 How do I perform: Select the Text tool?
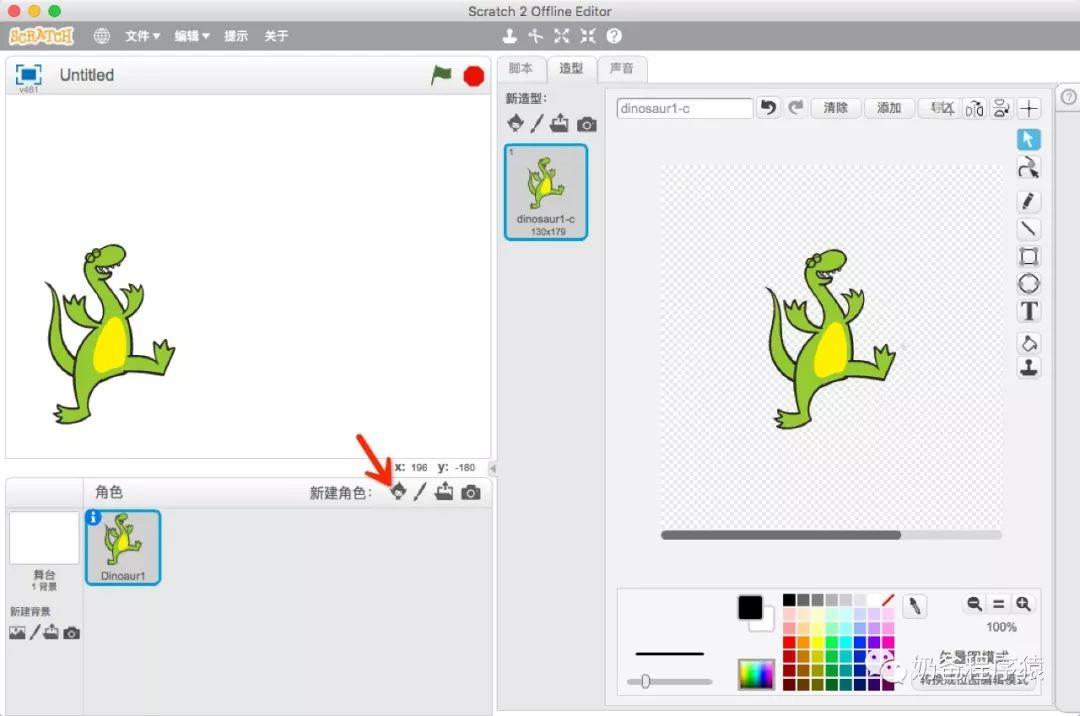[1028, 311]
